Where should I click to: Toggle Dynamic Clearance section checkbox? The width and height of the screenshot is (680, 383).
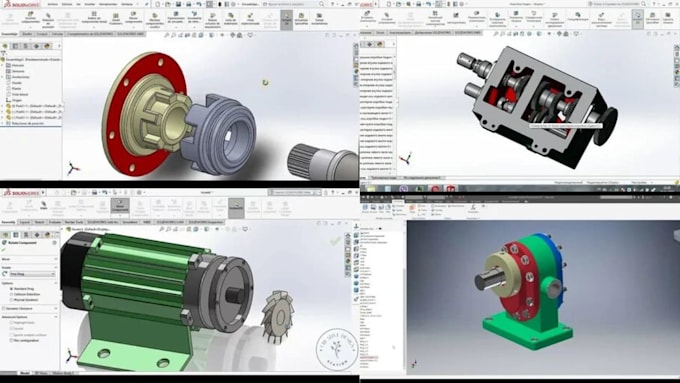4,308
